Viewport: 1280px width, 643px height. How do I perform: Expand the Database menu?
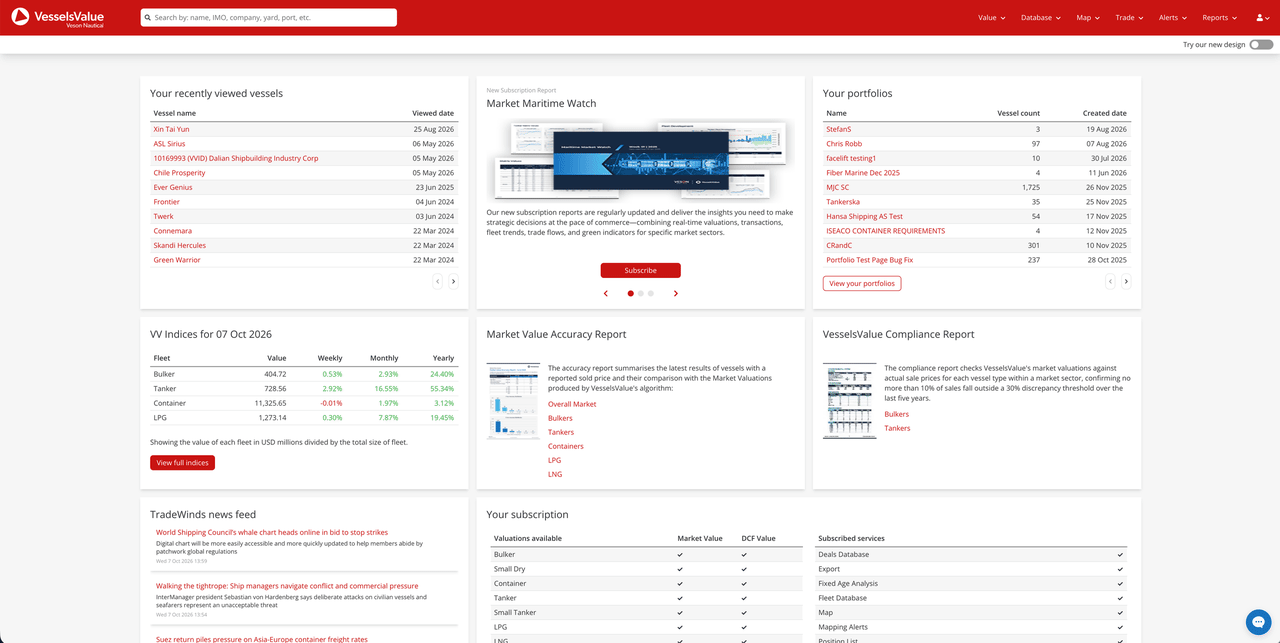[1042, 17]
